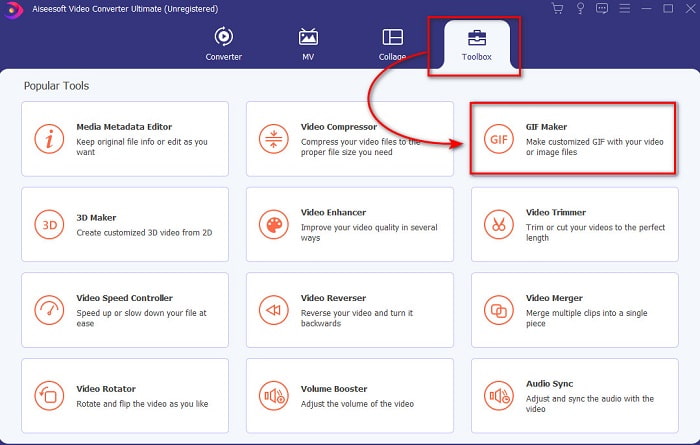Click the Video Speed Controller gauge icon
Viewport: 700px width, 445px height.
tap(49, 310)
